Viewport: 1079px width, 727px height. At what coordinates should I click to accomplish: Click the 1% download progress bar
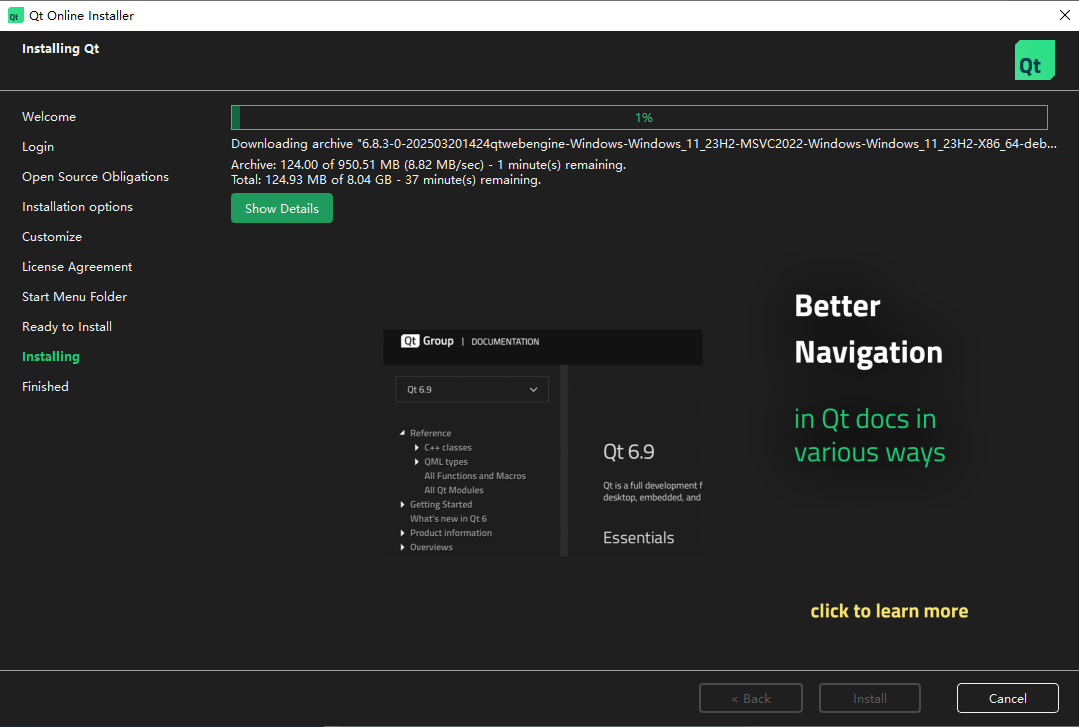639,117
